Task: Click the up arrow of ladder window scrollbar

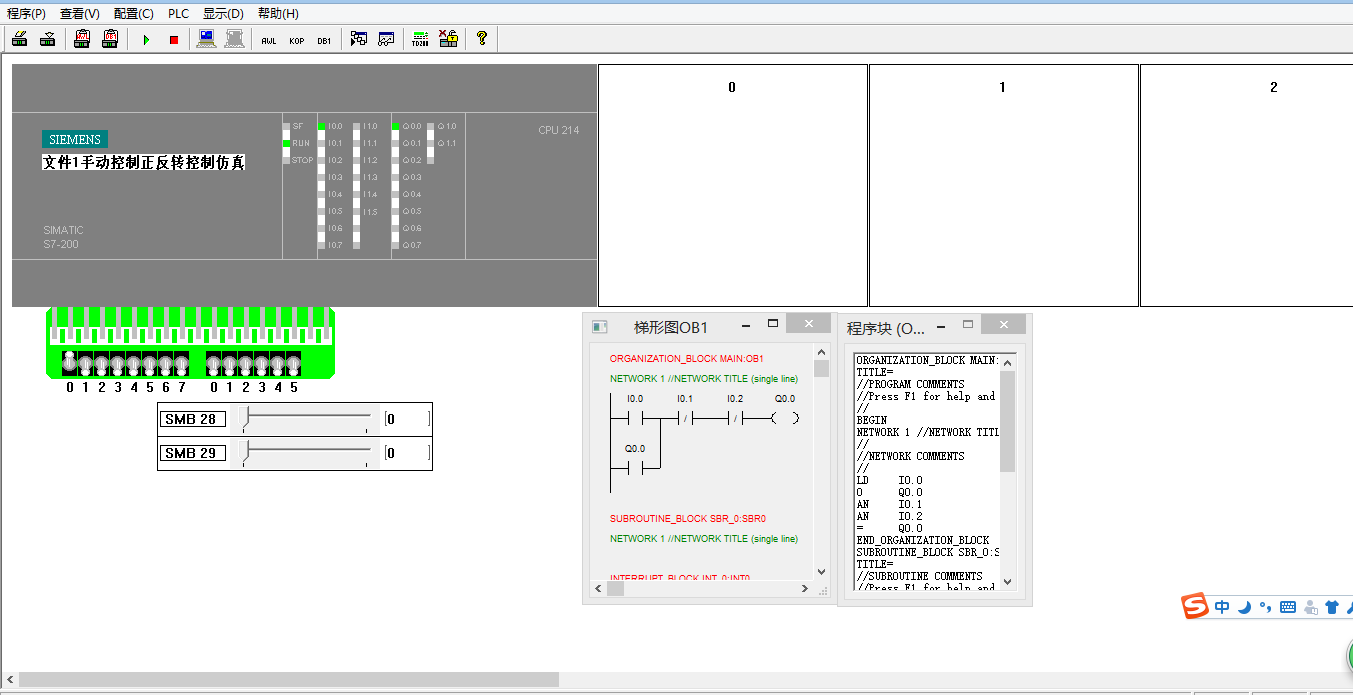Action: point(822,352)
